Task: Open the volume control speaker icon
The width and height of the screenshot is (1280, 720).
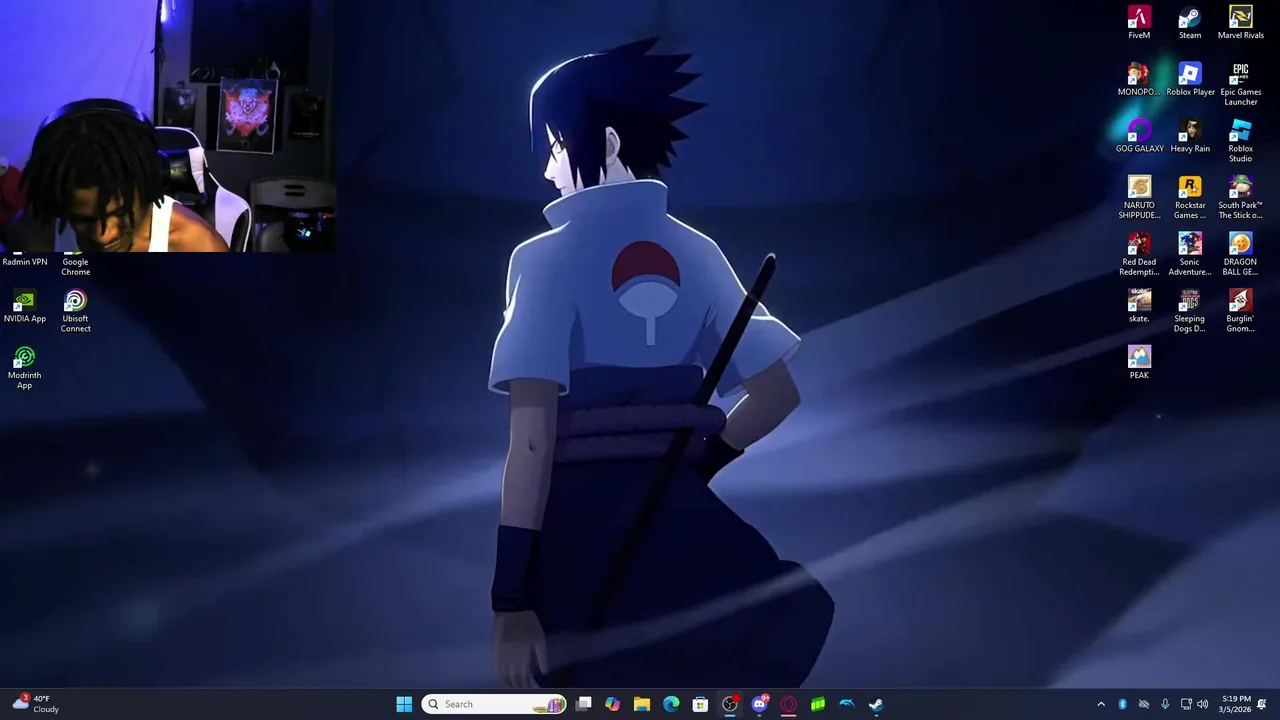Action: 1203,704
